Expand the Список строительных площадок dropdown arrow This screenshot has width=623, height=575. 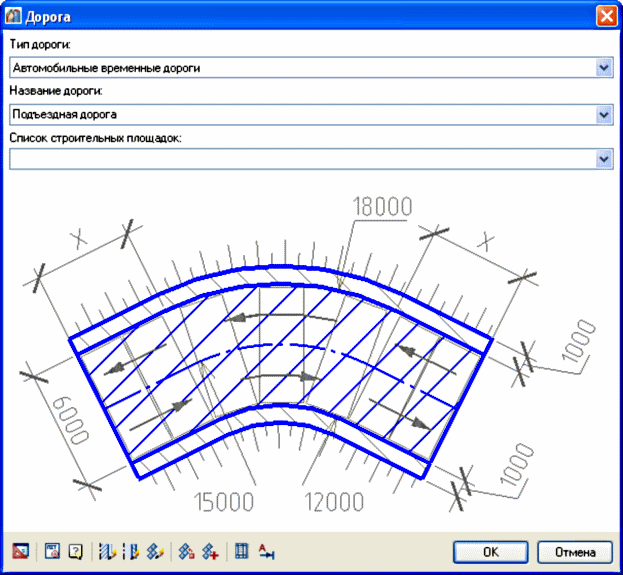(x=604, y=159)
